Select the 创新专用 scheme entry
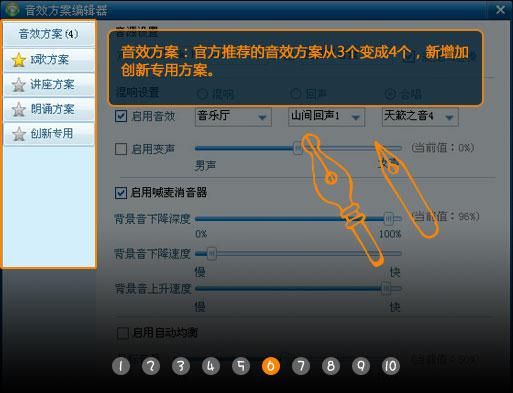The image size is (513, 393). coord(49,134)
